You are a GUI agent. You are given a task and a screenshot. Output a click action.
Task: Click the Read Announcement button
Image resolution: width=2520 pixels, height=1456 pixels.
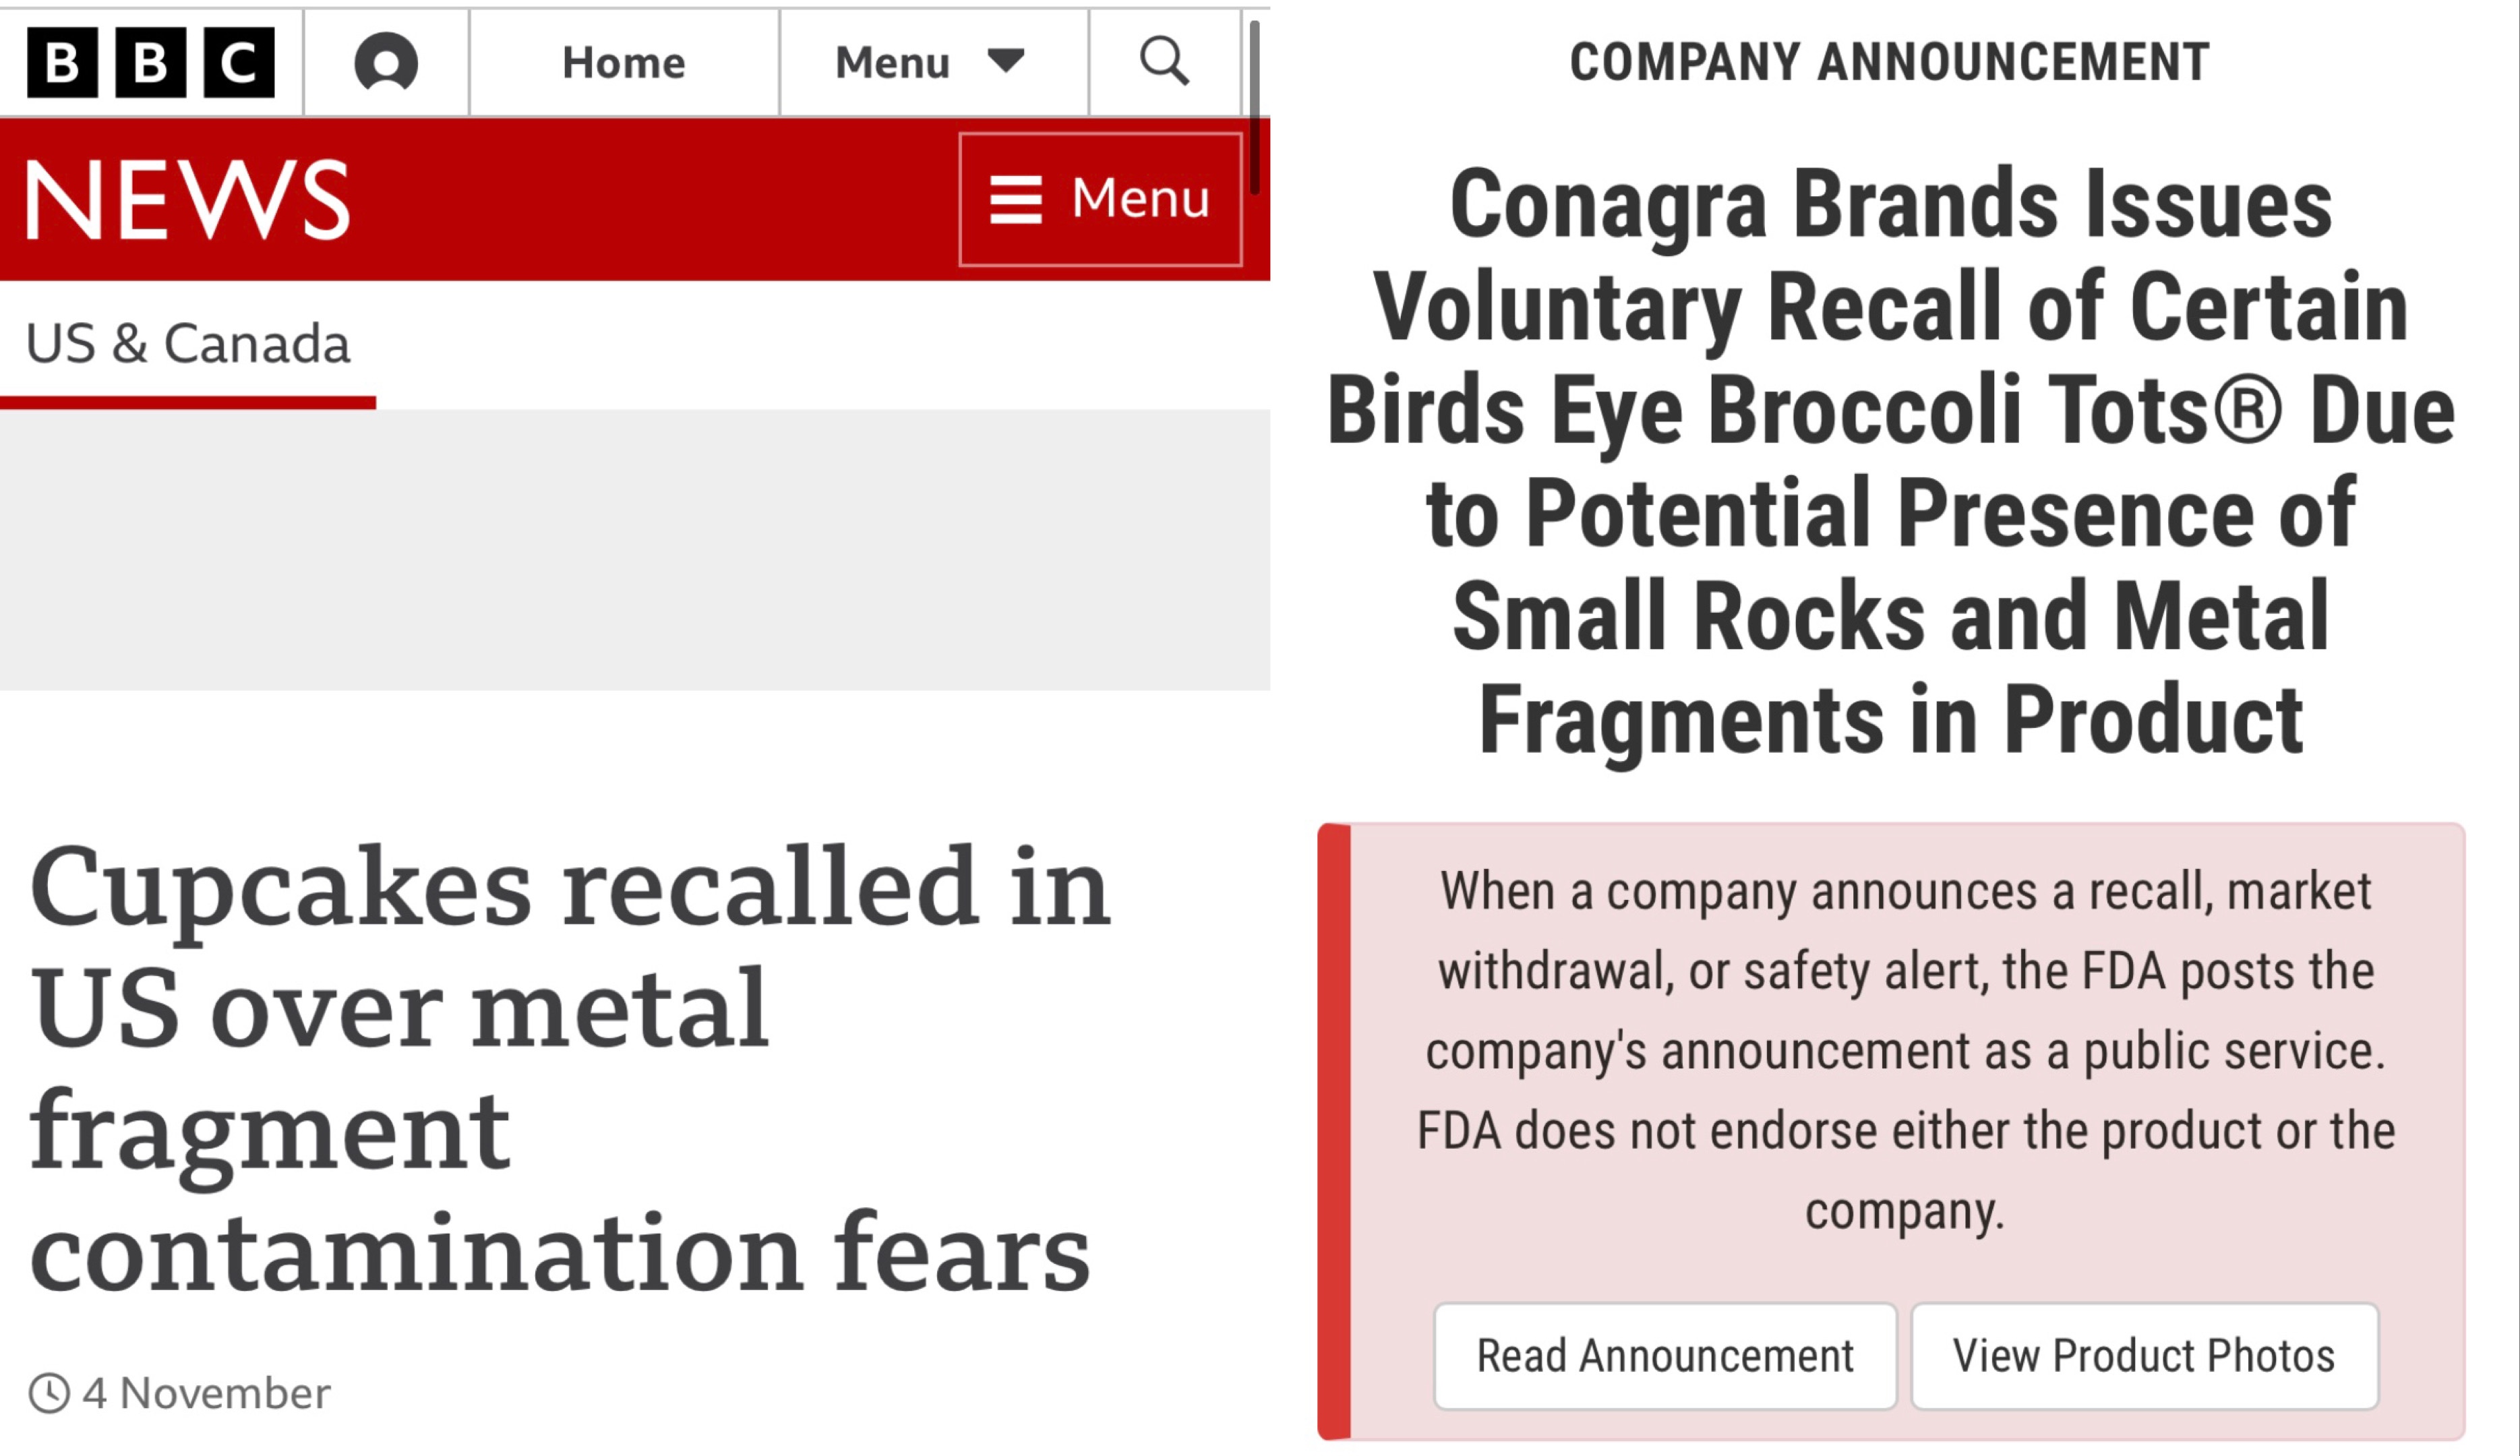[1665, 1356]
